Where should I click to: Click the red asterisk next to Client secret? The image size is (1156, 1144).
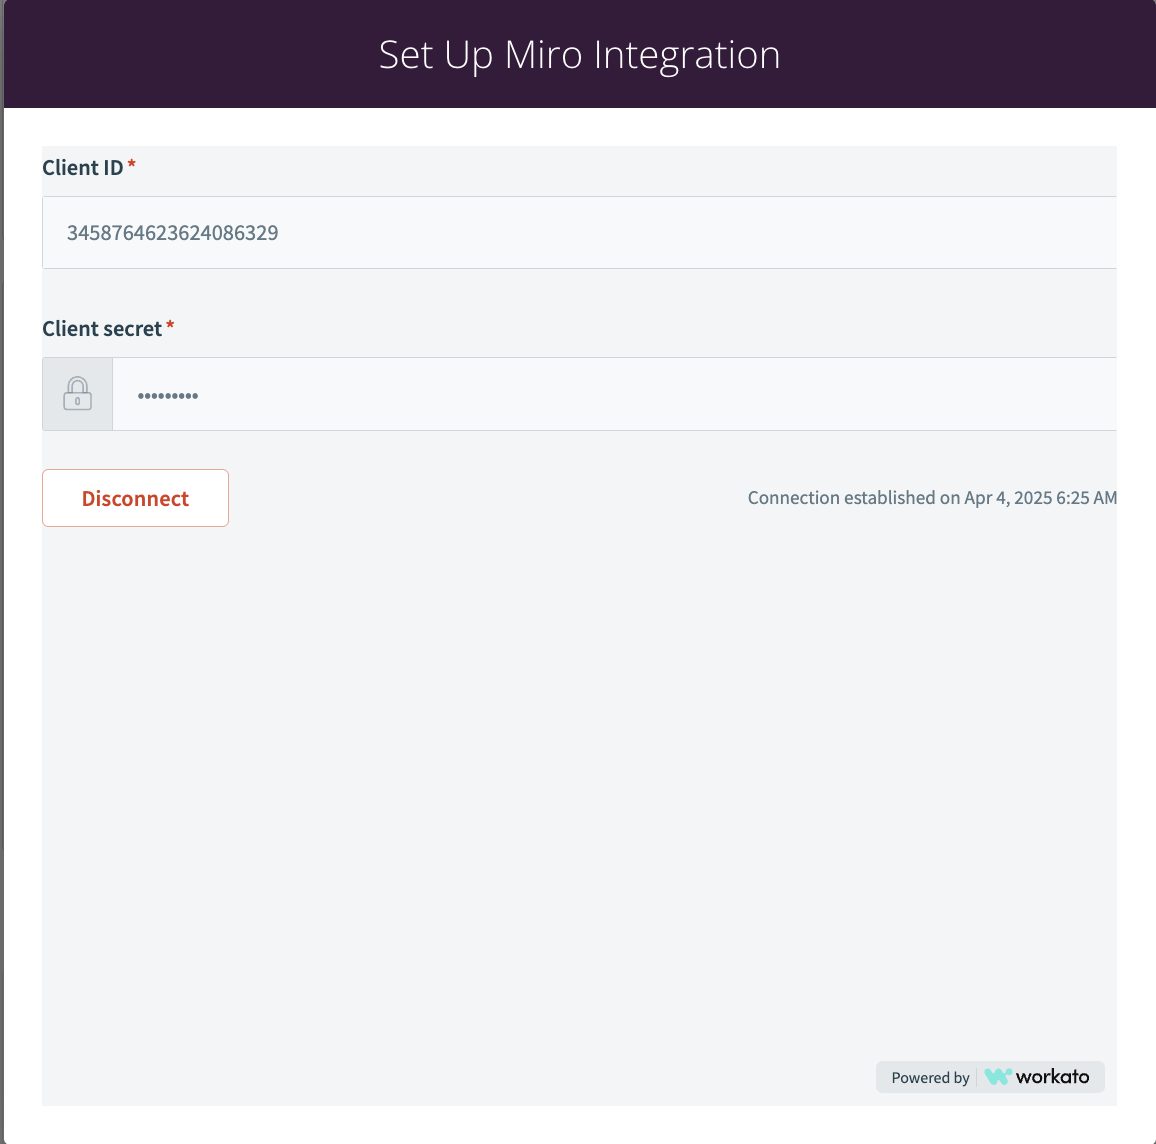(170, 326)
